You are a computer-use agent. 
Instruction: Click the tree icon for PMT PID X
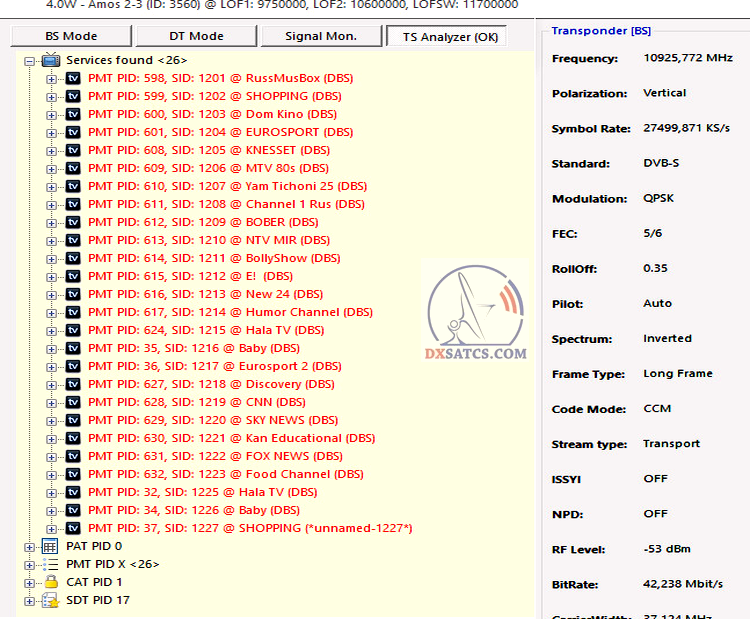tap(50, 565)
